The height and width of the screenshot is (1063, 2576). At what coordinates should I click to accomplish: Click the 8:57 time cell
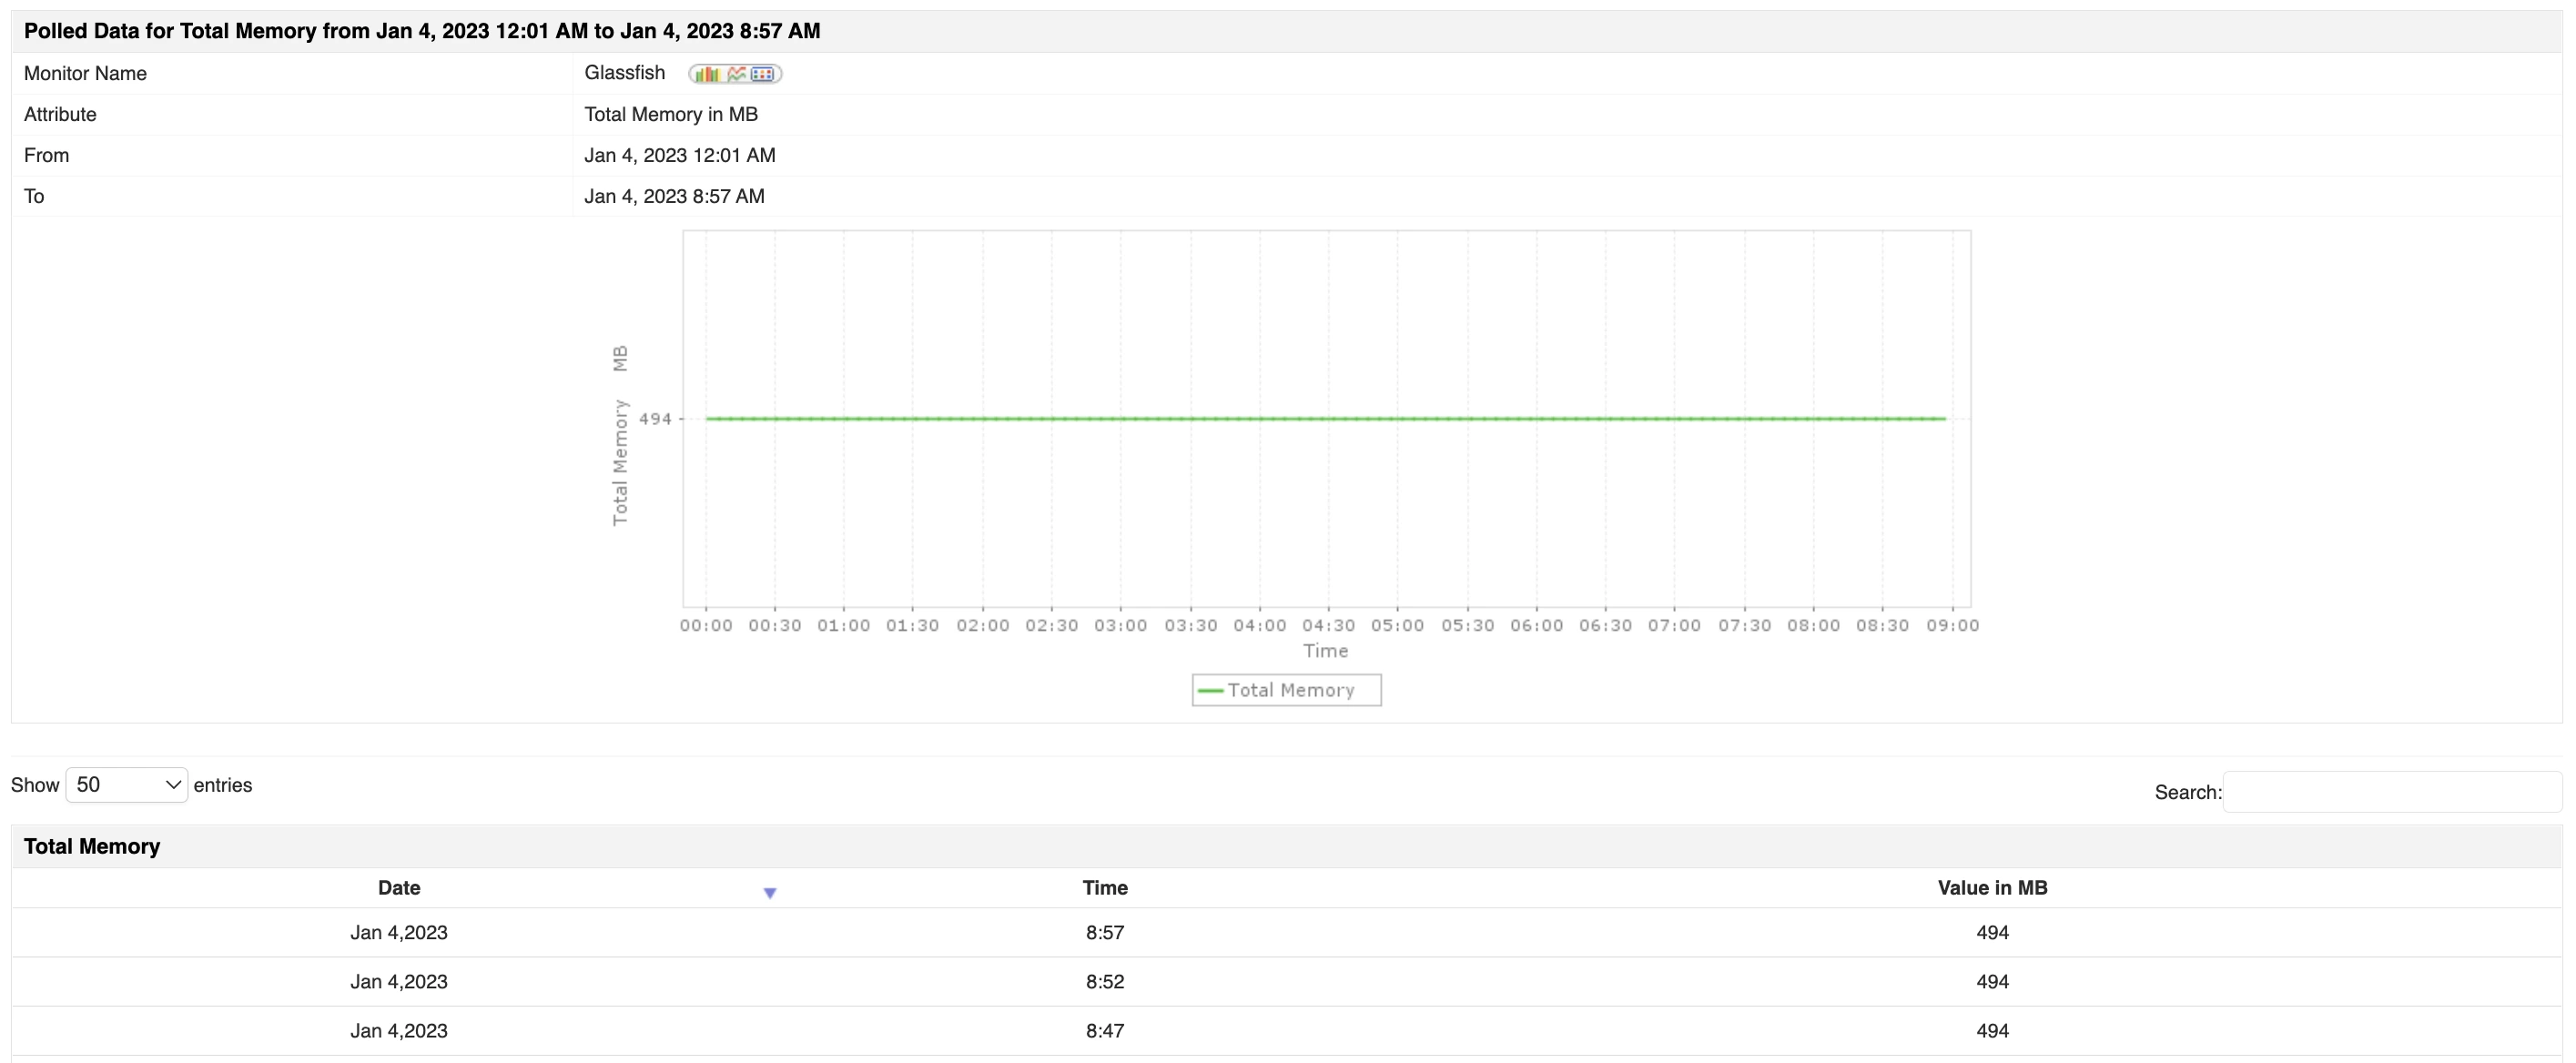pyautogui.click(x=1104, y=933)
